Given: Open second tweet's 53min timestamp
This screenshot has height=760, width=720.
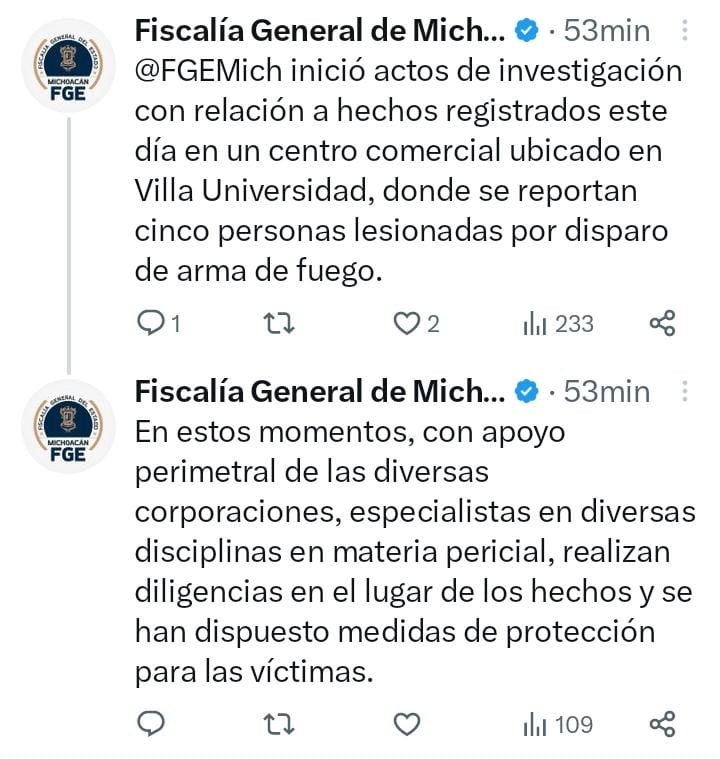Looking at the screenshot, I should pyautogui.click(x=607, y=391).
